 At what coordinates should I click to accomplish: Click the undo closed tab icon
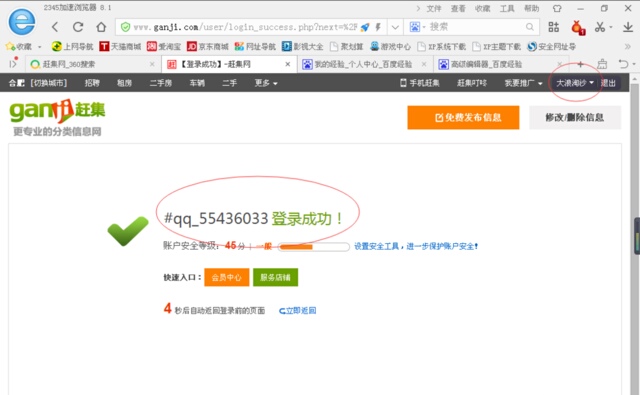(623, 64)
